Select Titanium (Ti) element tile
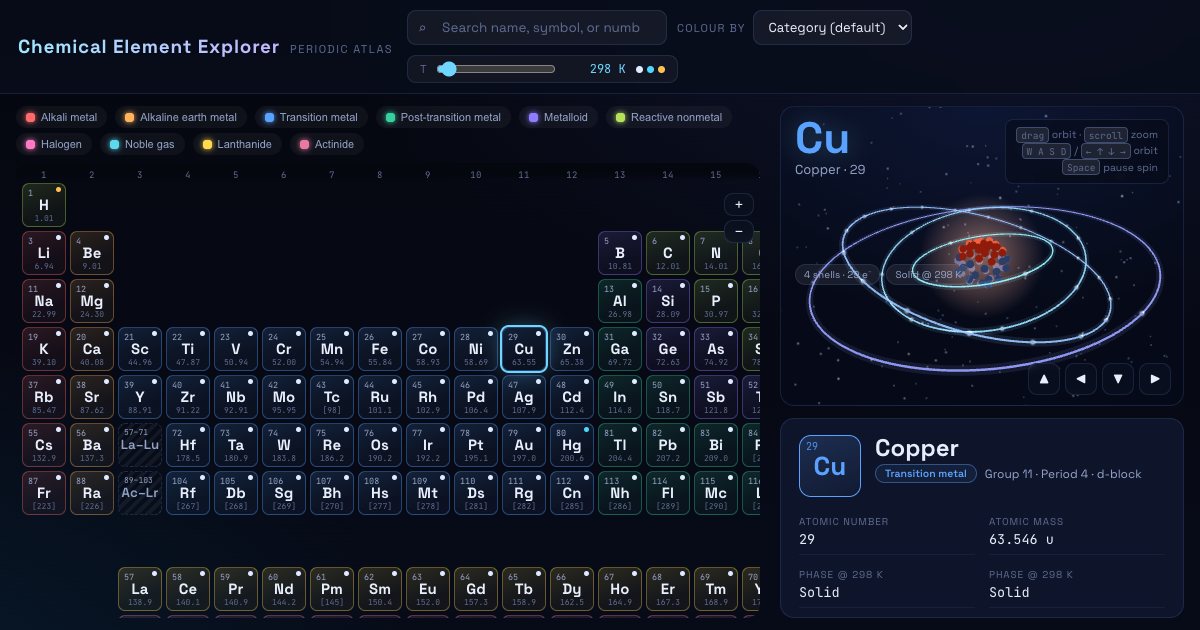The image size is (1200, 630). coord(188,349)
